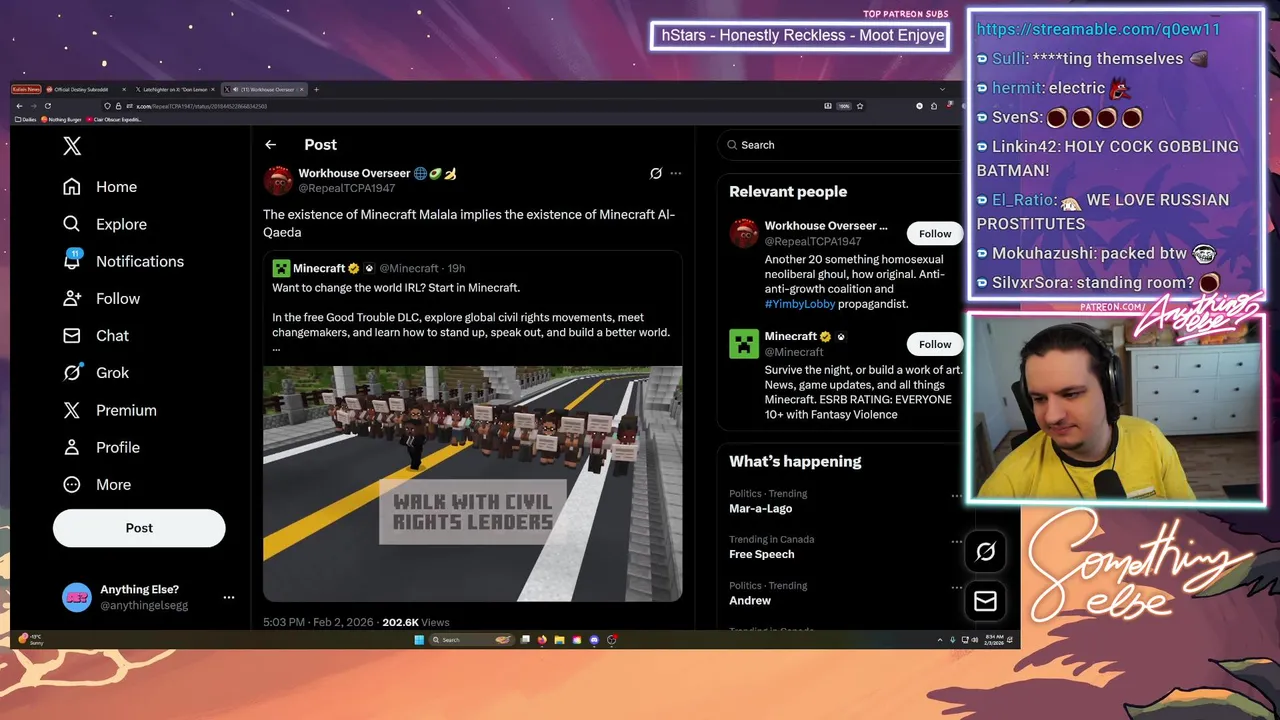Open the More menu in sidebar
Screen dimensions: 1280x720
pos(97,484)
